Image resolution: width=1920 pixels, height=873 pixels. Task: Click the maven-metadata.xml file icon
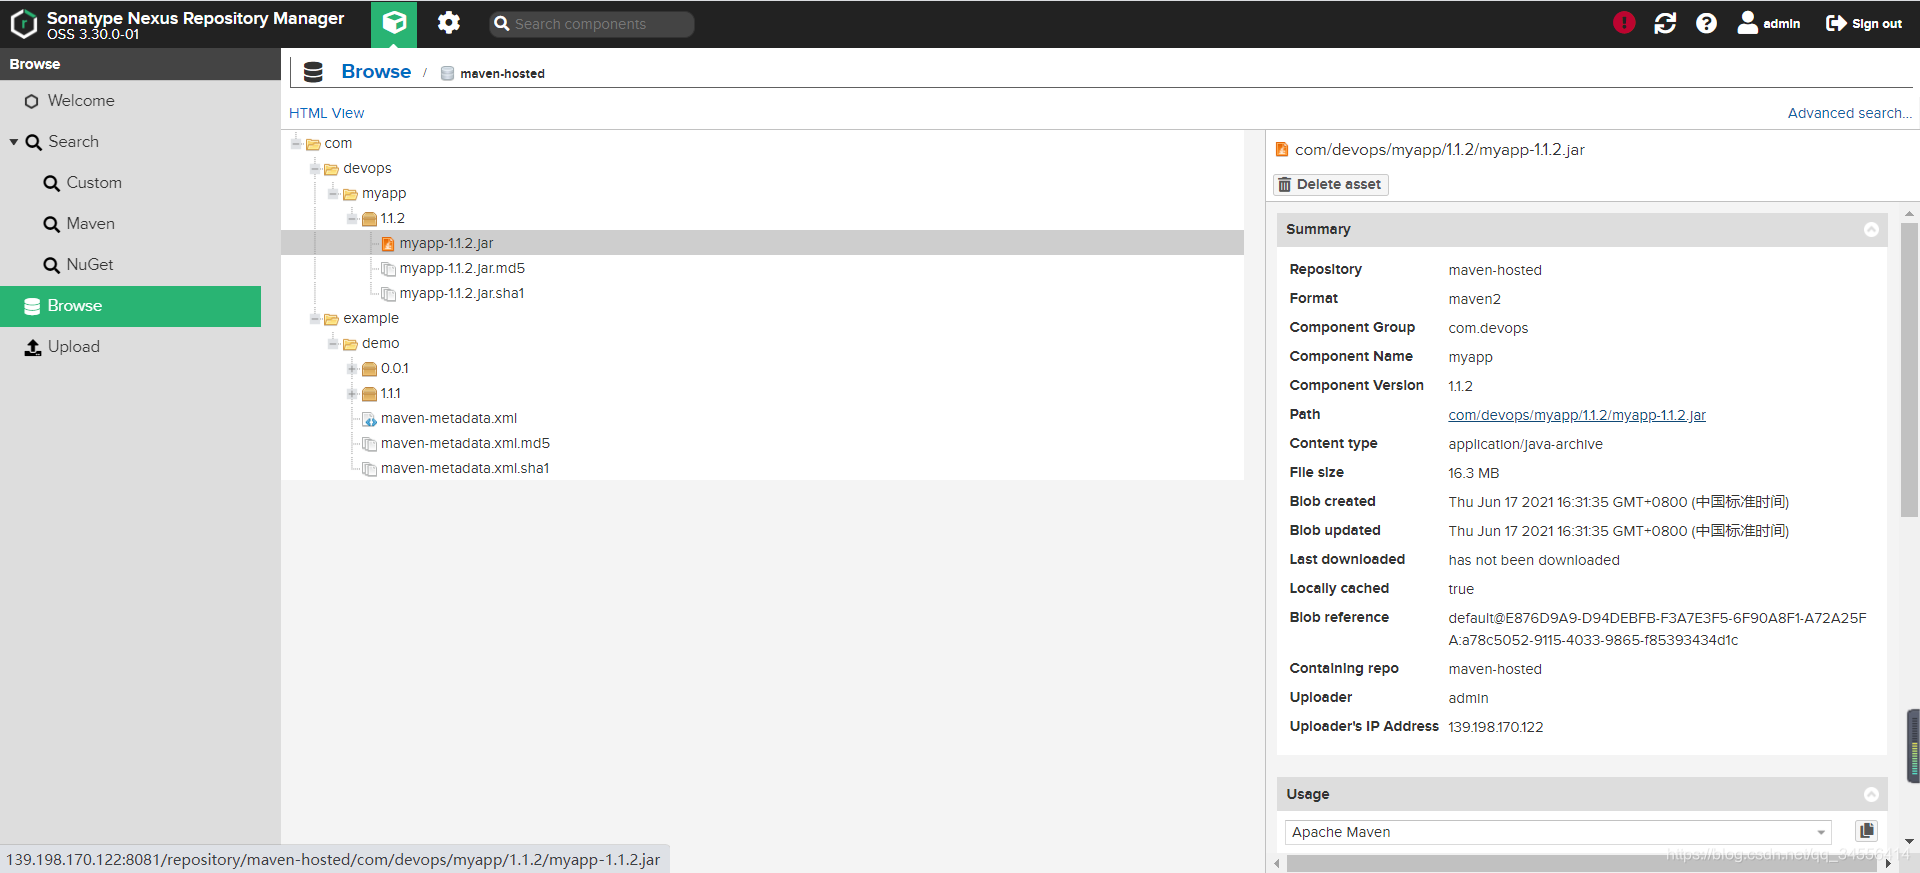pyautogui.click(x=369, y=419)
